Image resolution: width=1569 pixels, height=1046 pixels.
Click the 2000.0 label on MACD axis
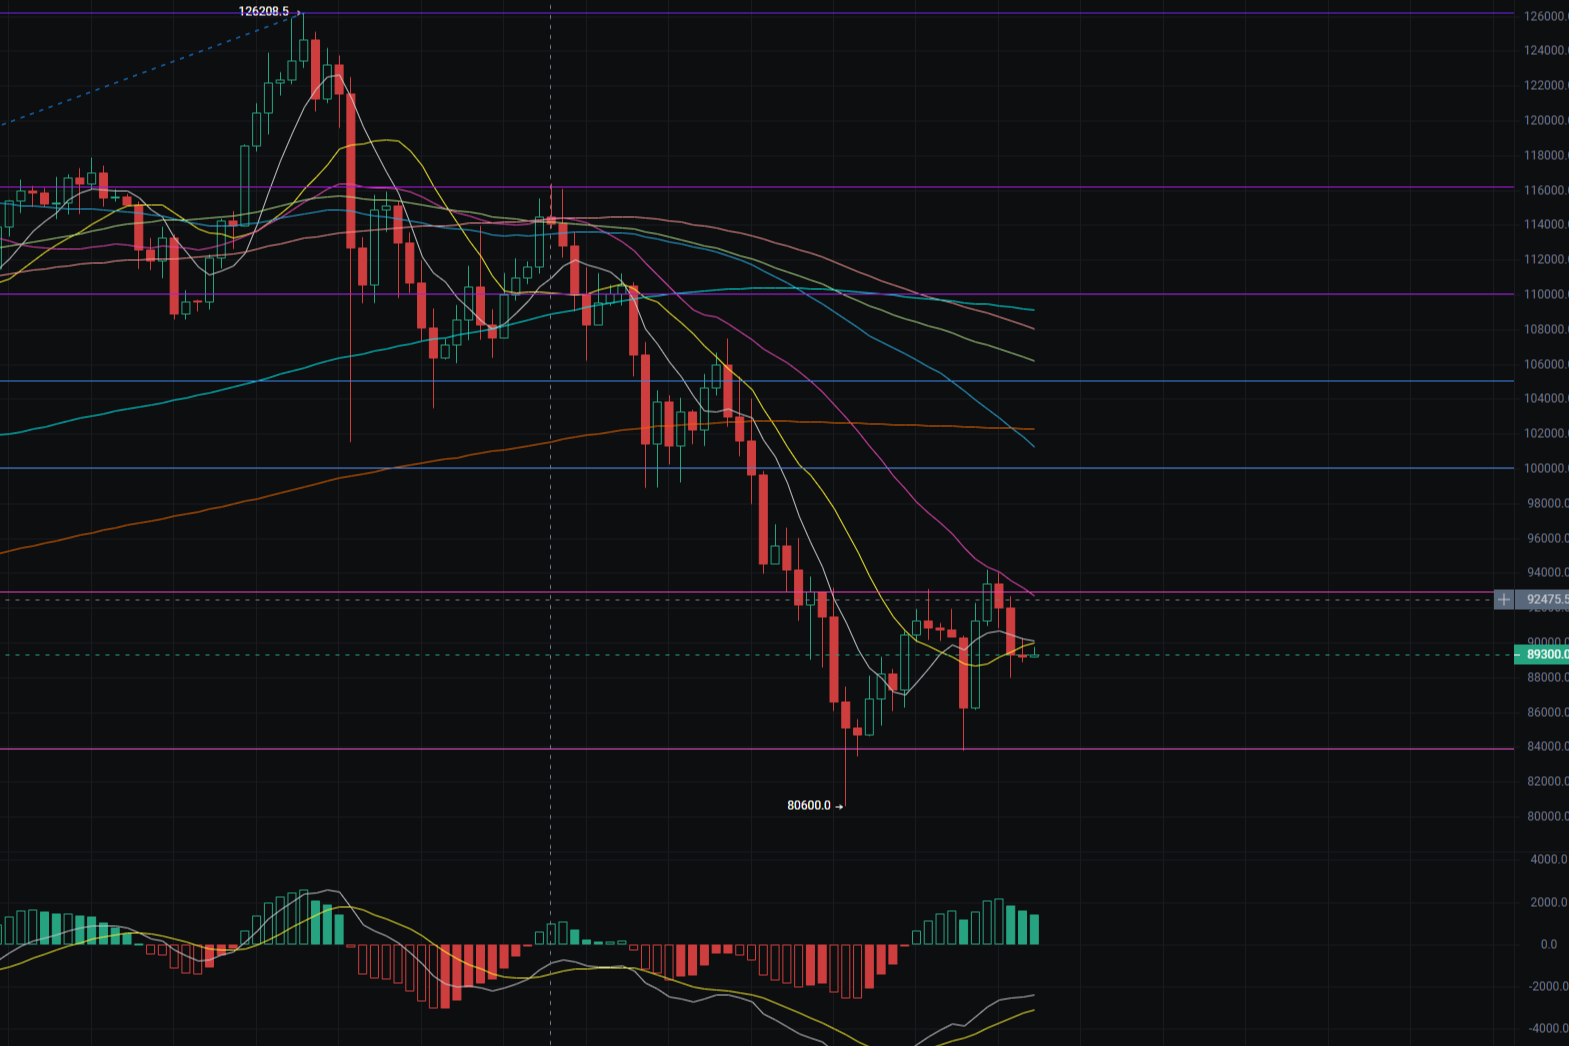tap(1548, 902)
